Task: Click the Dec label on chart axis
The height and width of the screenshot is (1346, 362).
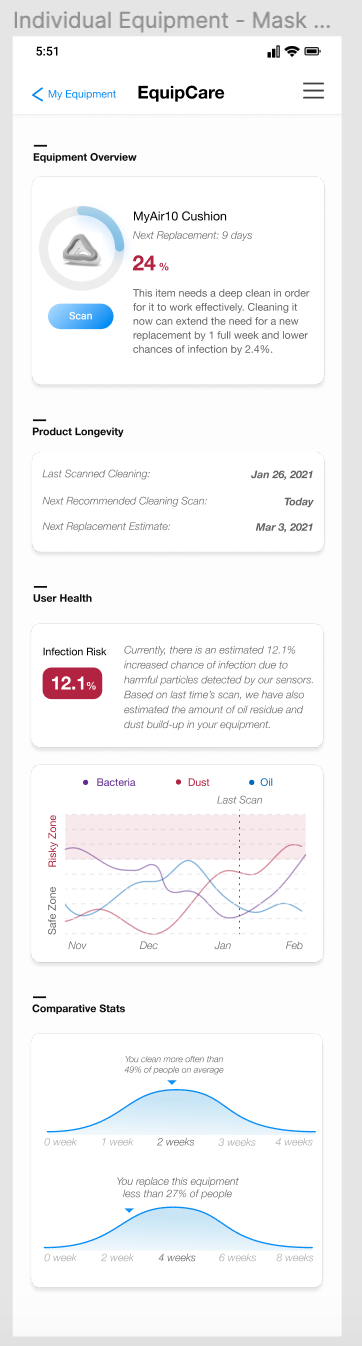Action: coord(149,945)
